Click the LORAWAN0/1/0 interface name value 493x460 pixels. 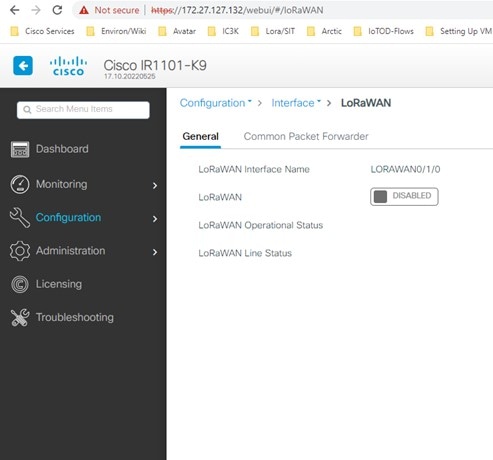(405, 169)
